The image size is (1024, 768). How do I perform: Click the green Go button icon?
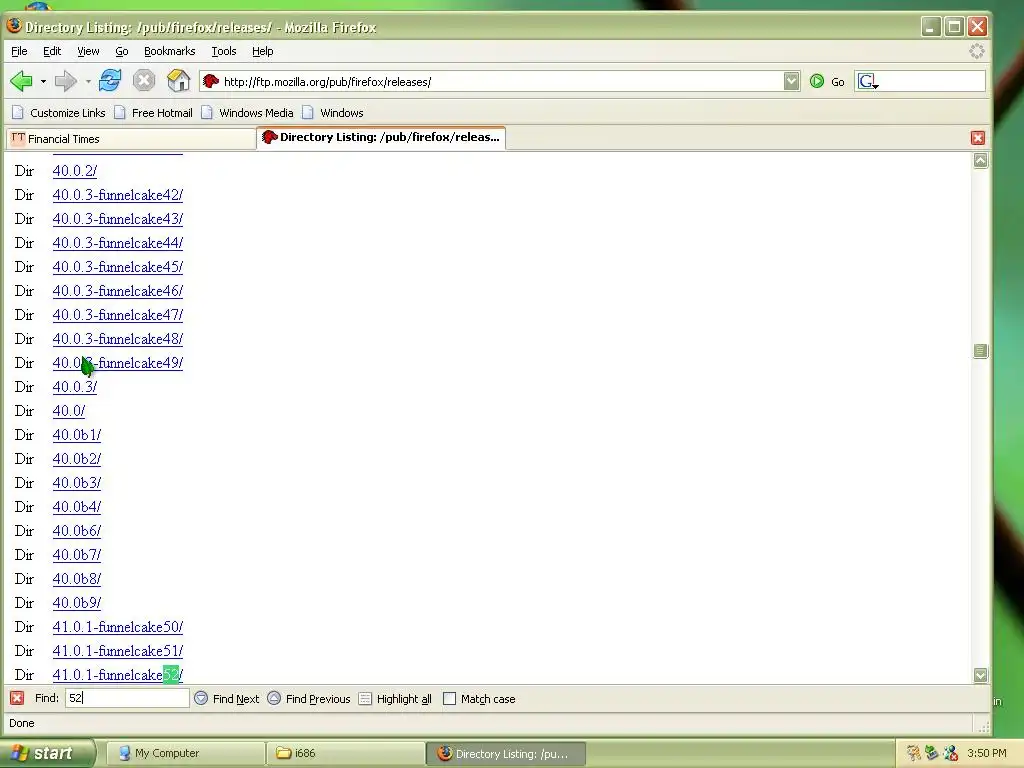point(816,82)
